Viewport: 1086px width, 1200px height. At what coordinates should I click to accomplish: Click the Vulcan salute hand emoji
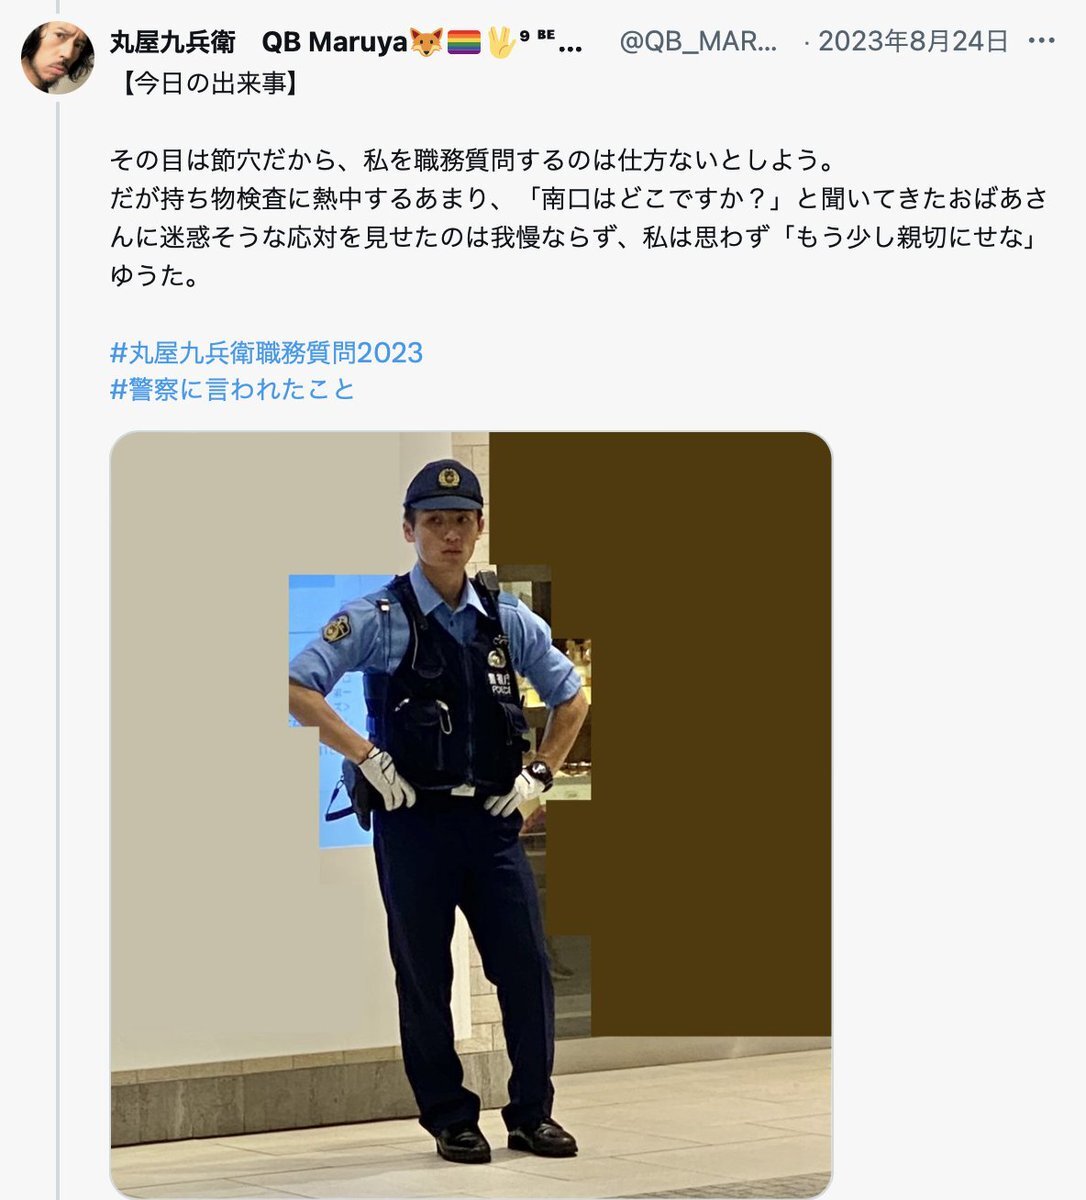500,42
